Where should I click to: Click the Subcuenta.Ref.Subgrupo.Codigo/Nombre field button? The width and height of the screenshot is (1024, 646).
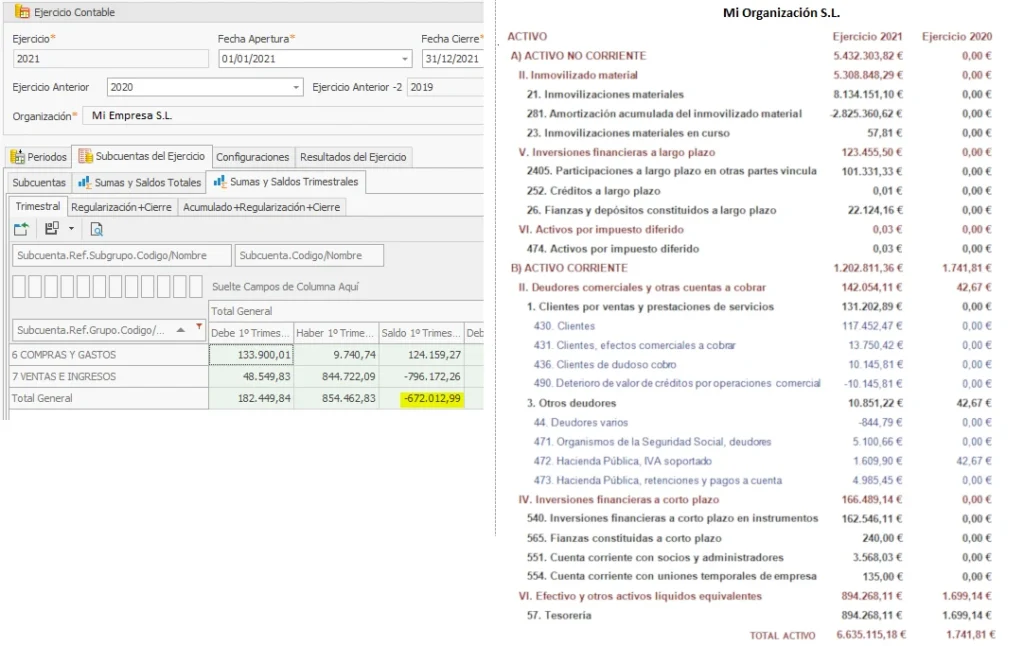121,255
